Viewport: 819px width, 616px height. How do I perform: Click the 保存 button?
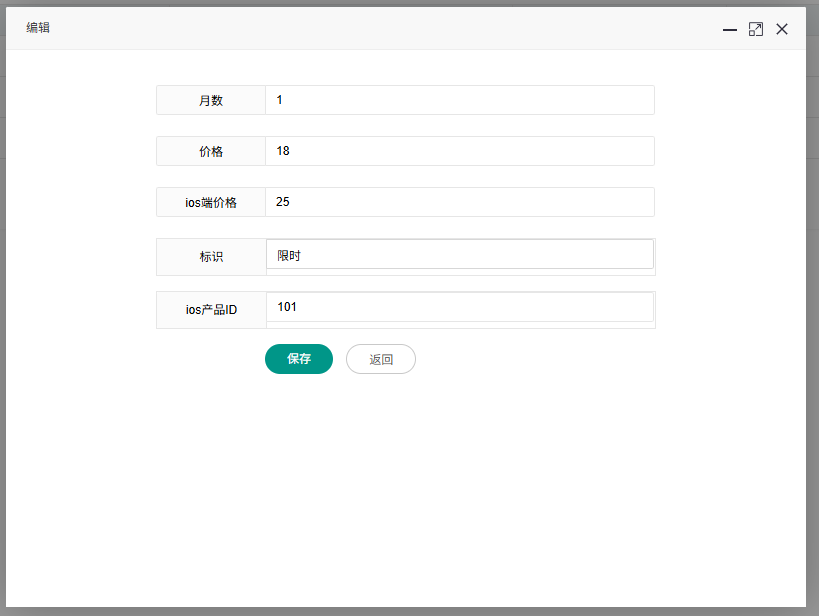click(299, 359)
